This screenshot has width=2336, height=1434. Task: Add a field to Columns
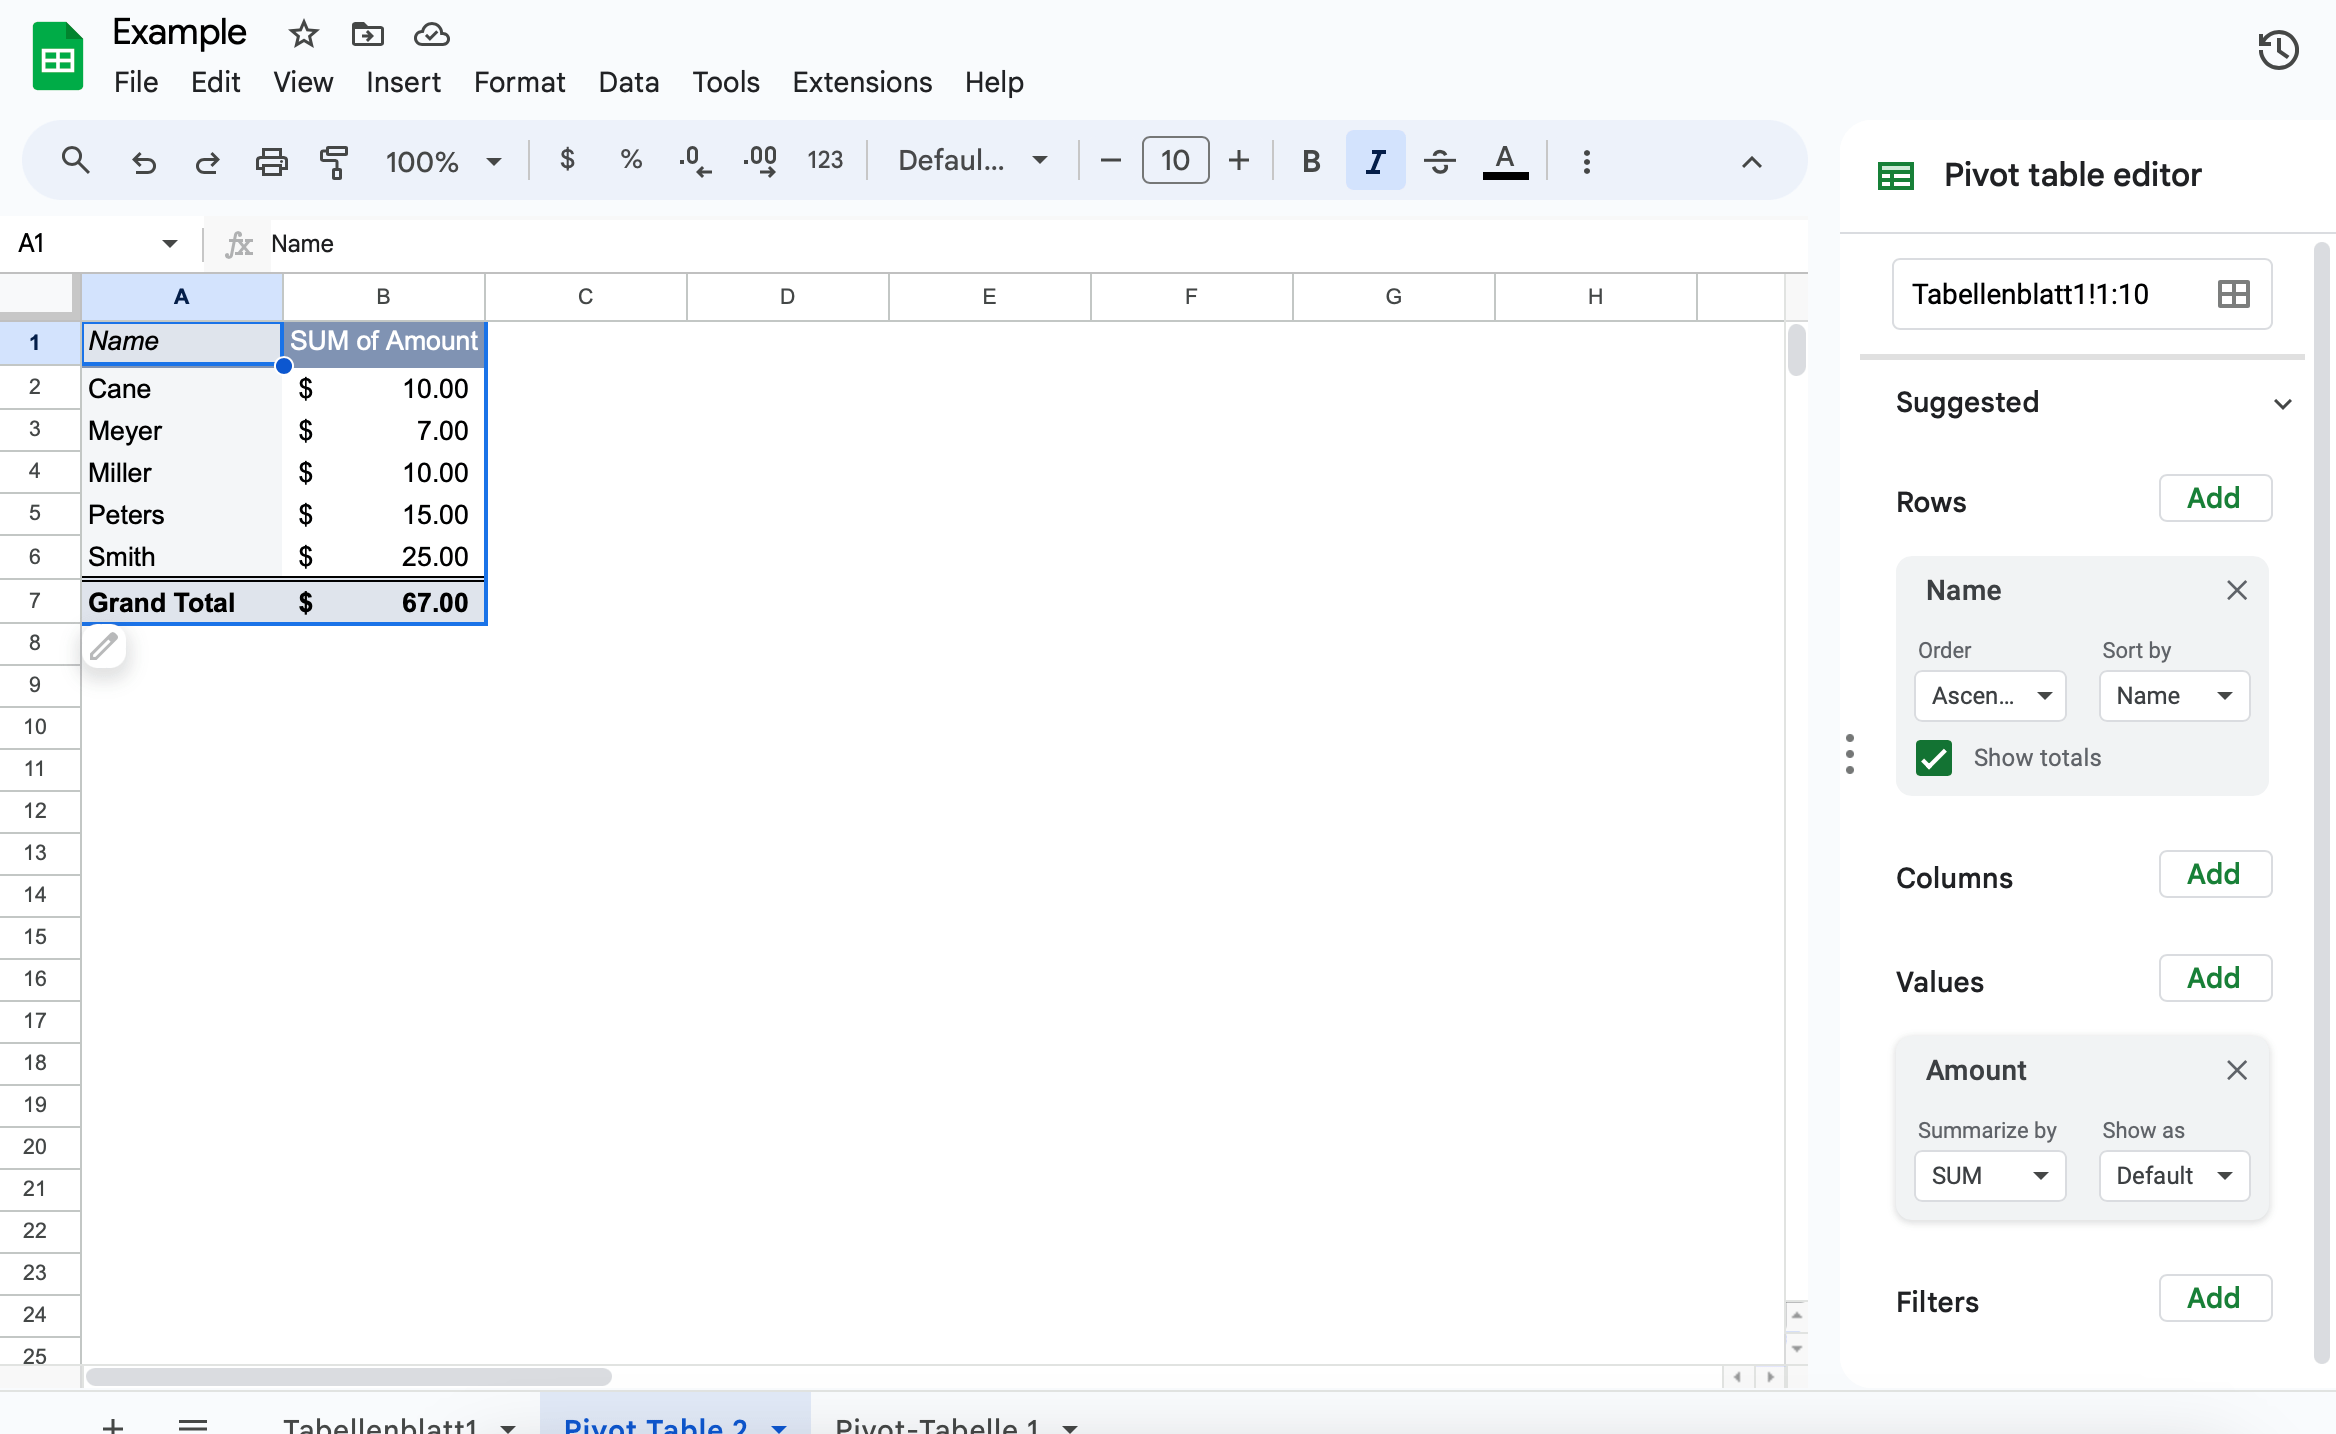coord(2215,874)
